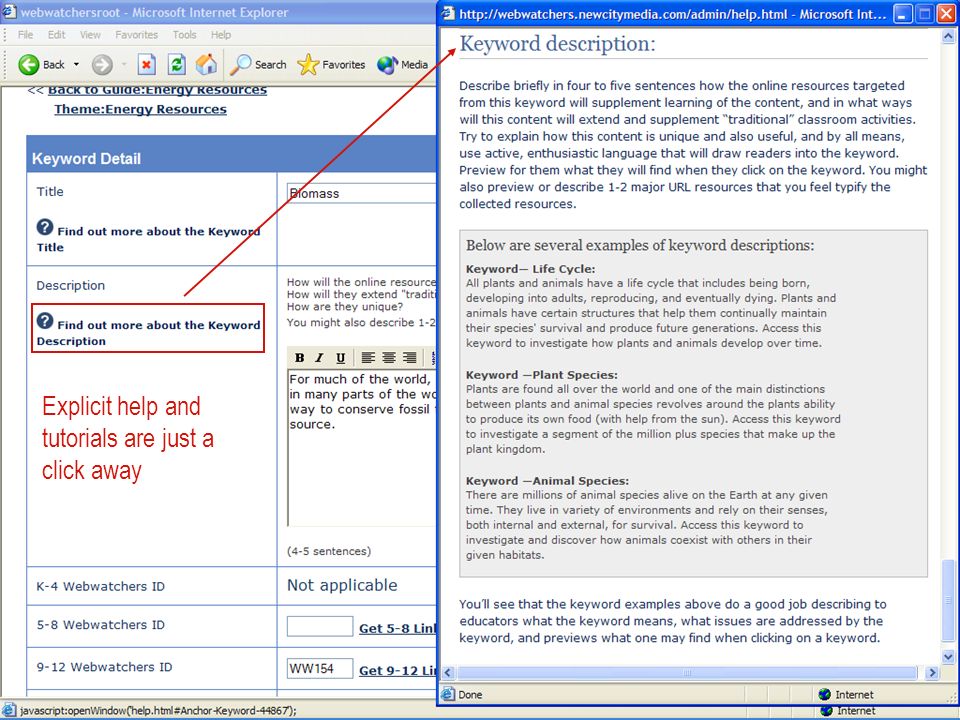Maximize the help.html window
The height and width of the screenshot is (720, 960).
tap(924, 14)
